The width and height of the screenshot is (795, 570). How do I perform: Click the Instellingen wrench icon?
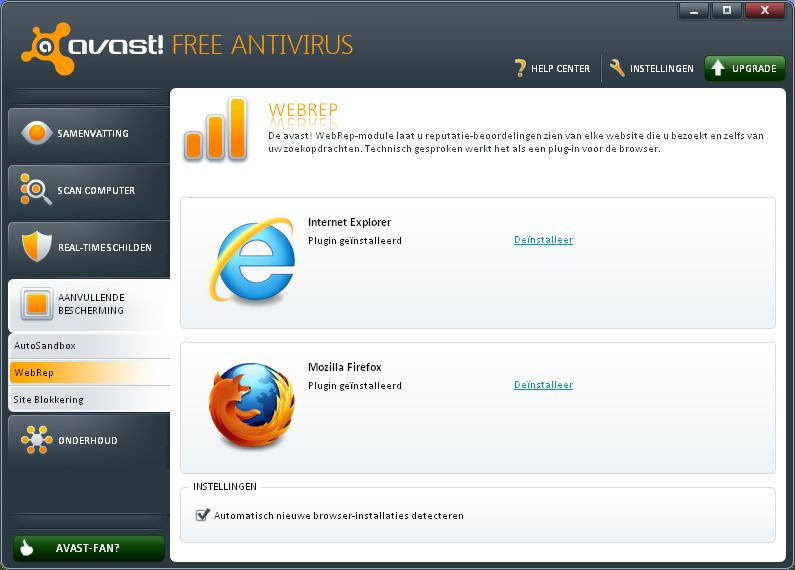(617, 68)
